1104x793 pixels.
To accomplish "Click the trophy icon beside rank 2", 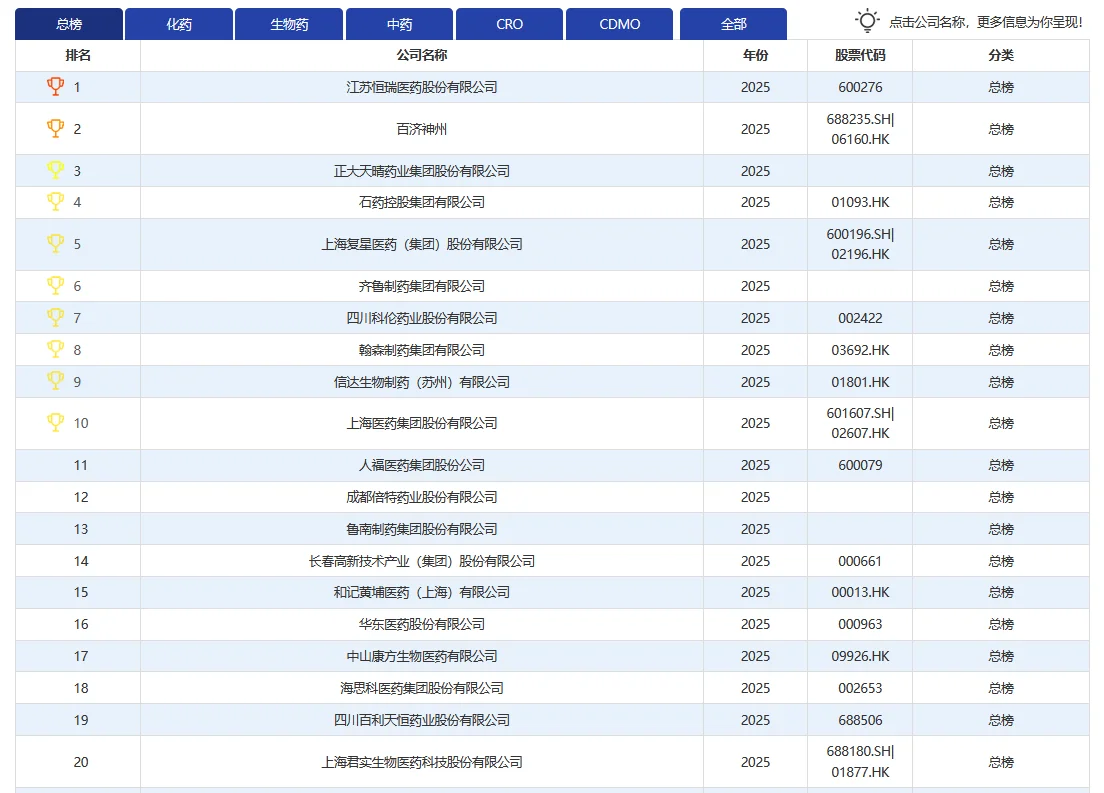I will tap(55, 128).
